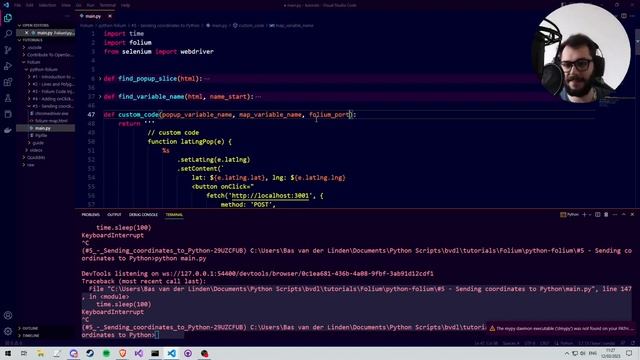Image resolution: width=640 pixels, height=360 pixels.
Task: Expand the Outline section
Action: pos(30,328)
